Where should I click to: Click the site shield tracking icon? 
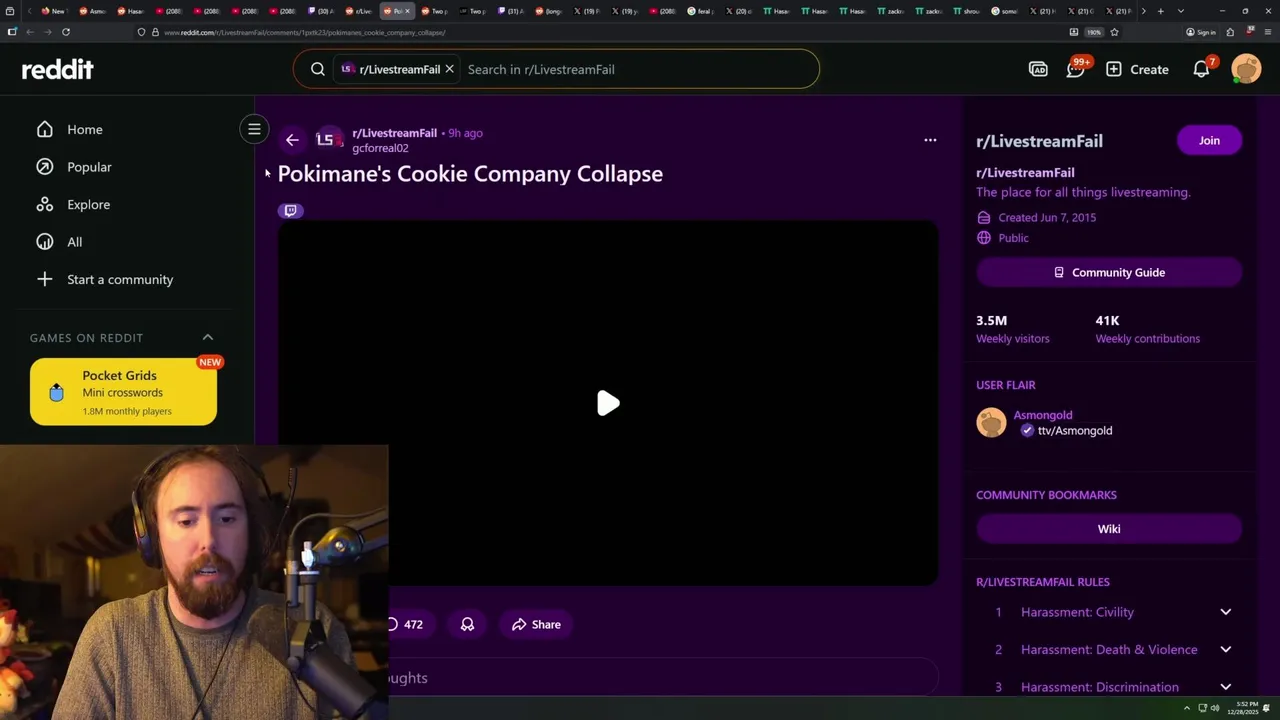pyautogui.click(x=141, y=32)
